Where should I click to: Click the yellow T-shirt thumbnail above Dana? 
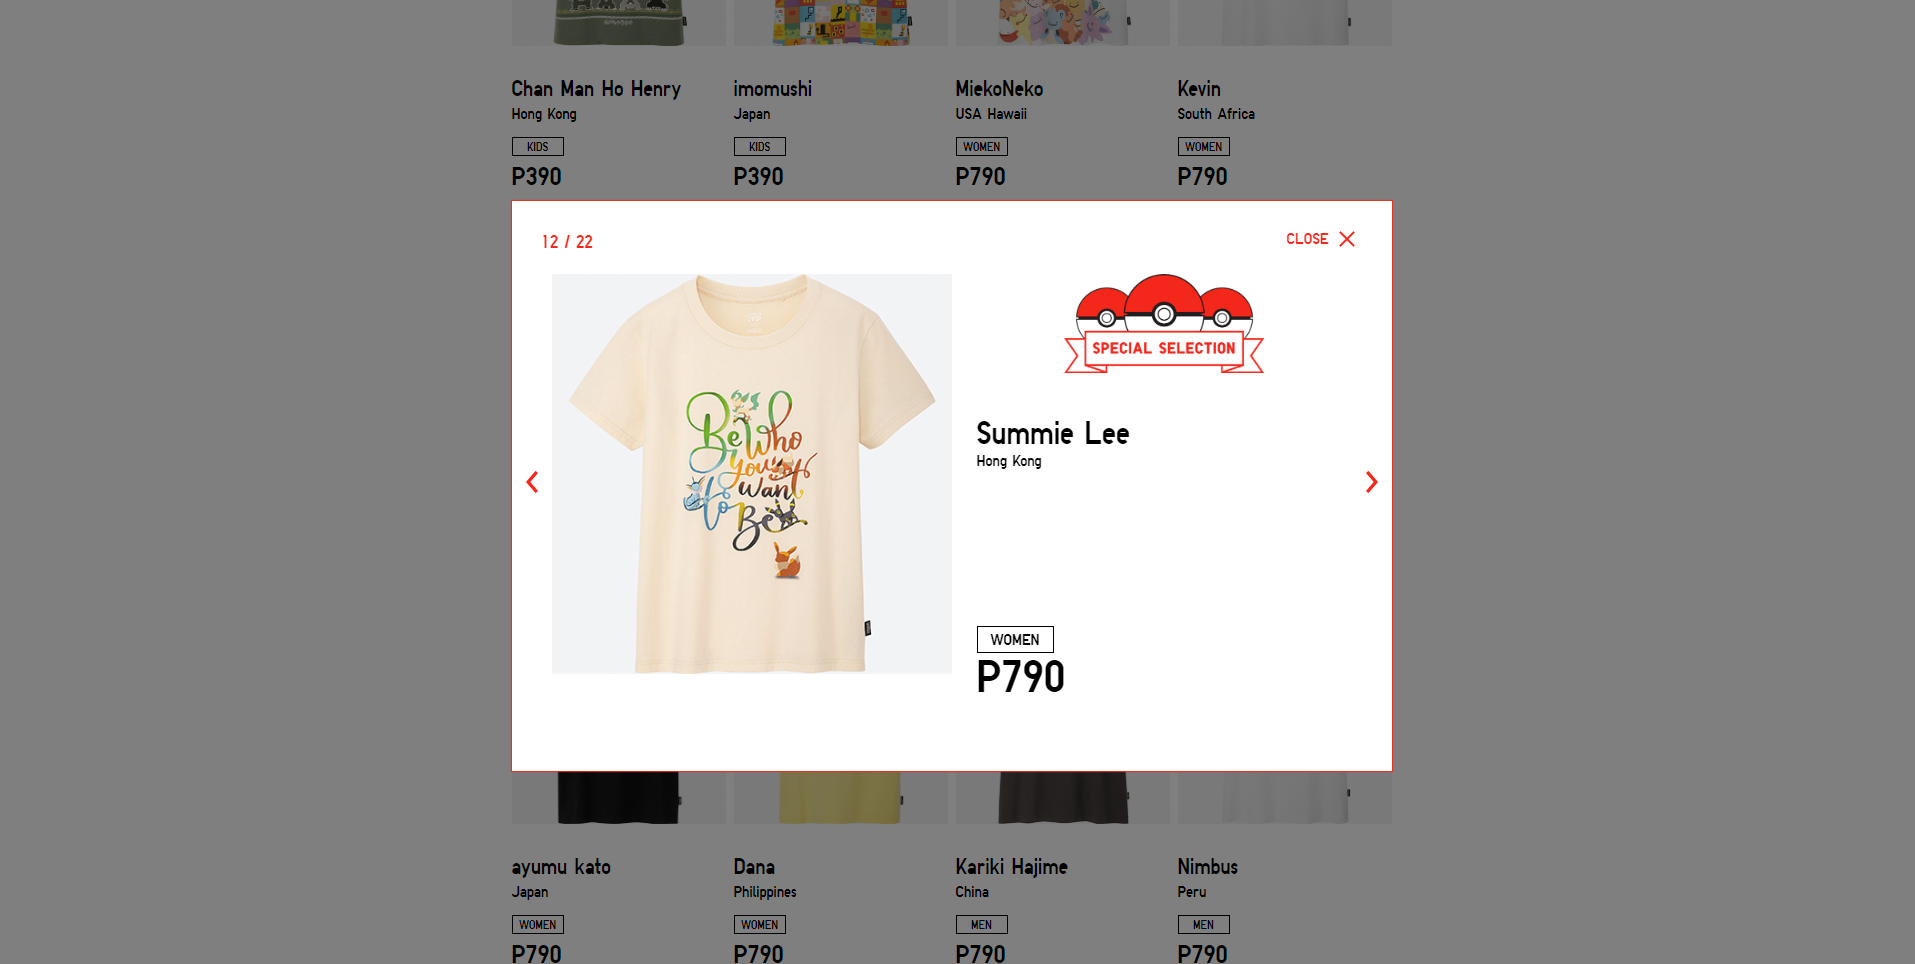pyautogui.click(x=840, y=797)
